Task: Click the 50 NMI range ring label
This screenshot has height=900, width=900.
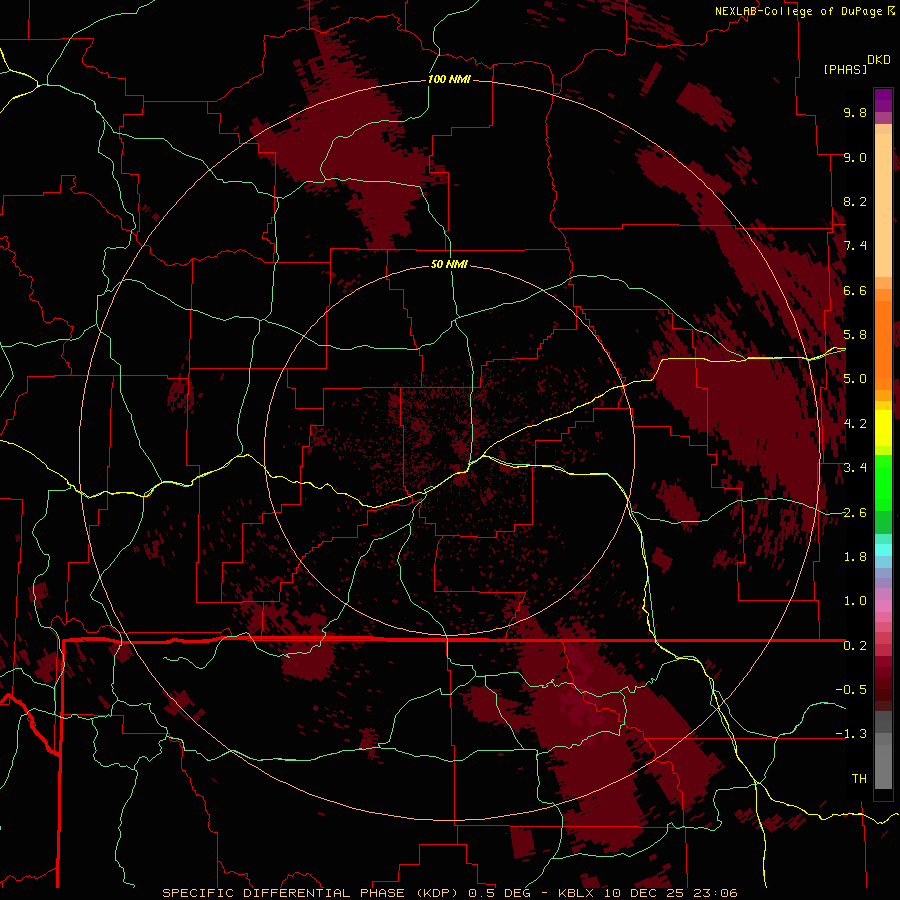Action: click(449, 264)
